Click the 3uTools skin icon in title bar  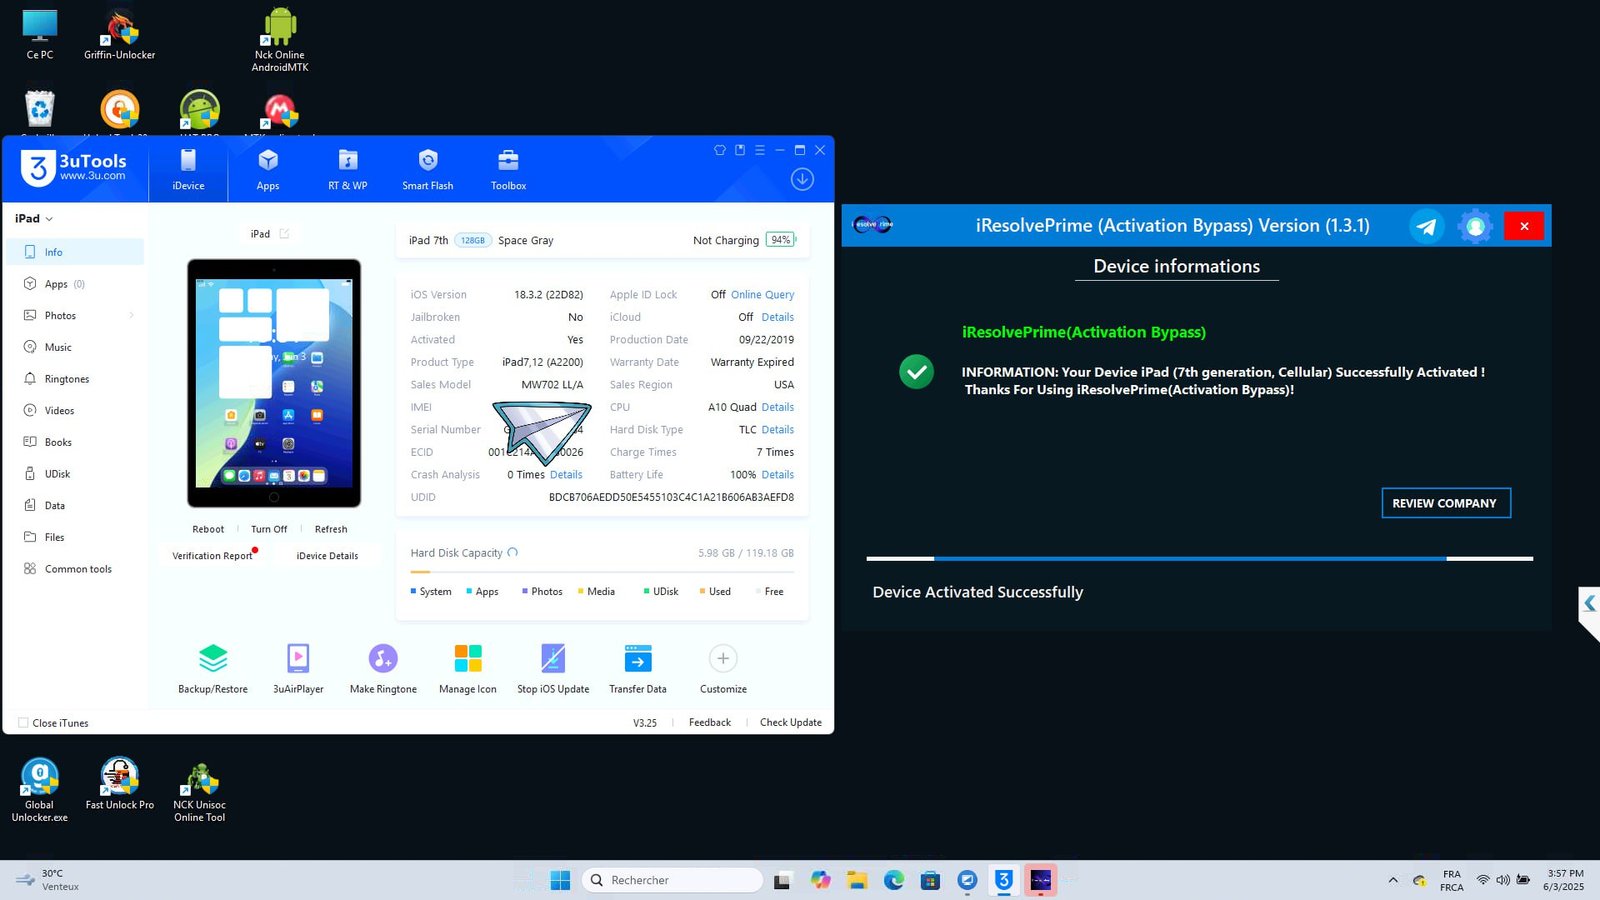(x=719, y=150)
